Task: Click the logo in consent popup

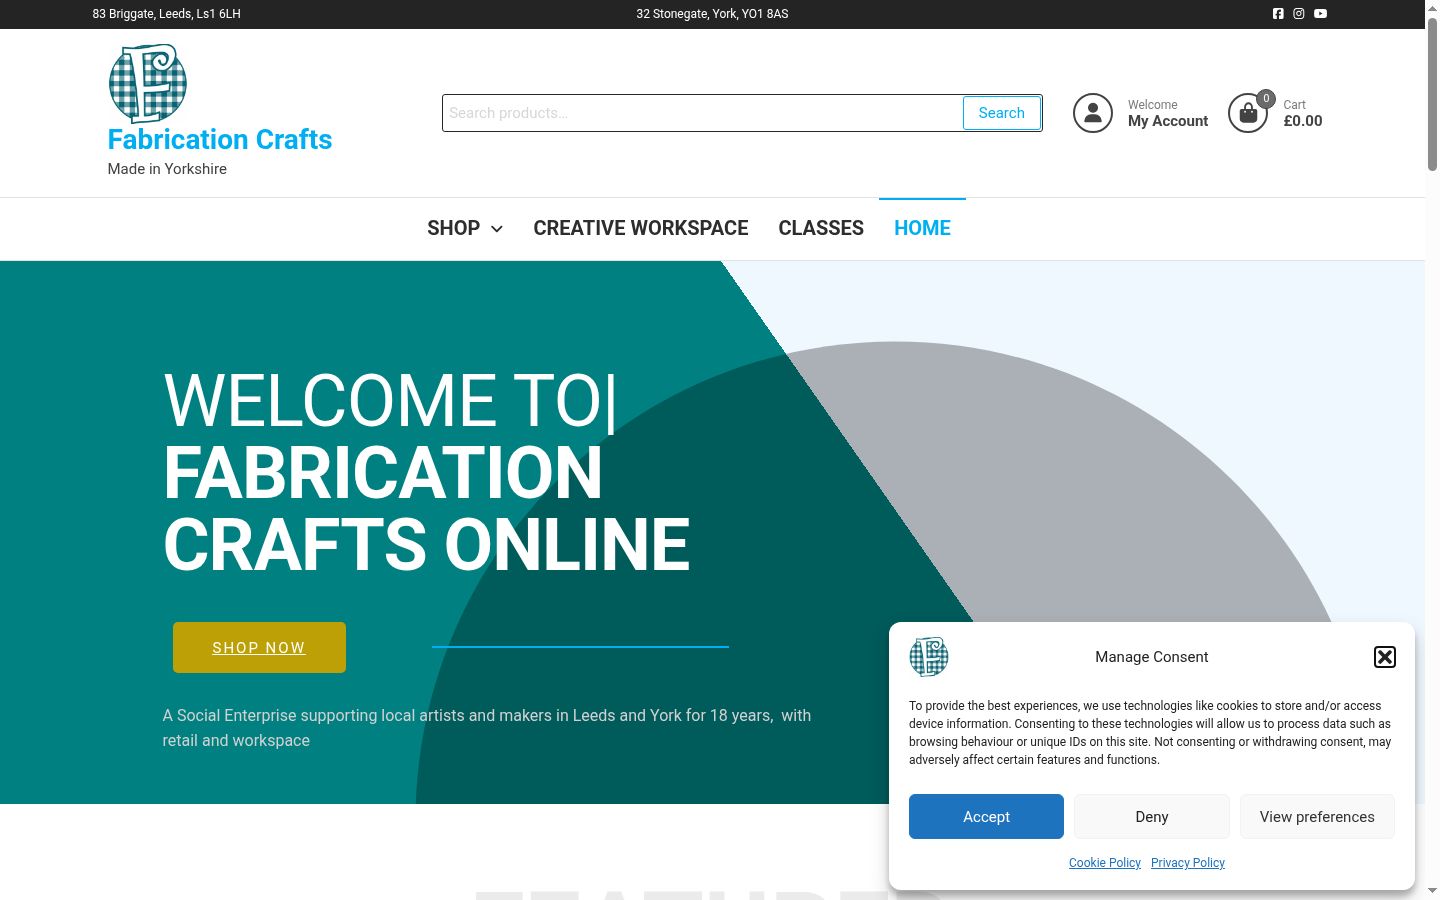Action: (x=929, y=657)
